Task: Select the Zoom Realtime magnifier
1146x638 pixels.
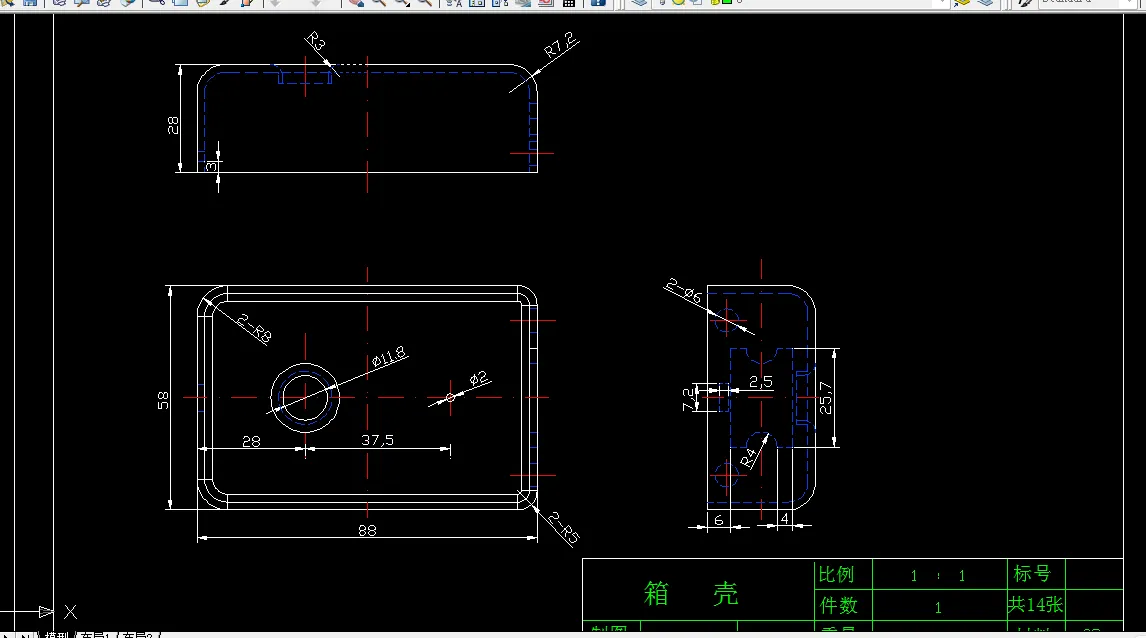Action: [x=379, y=3]
